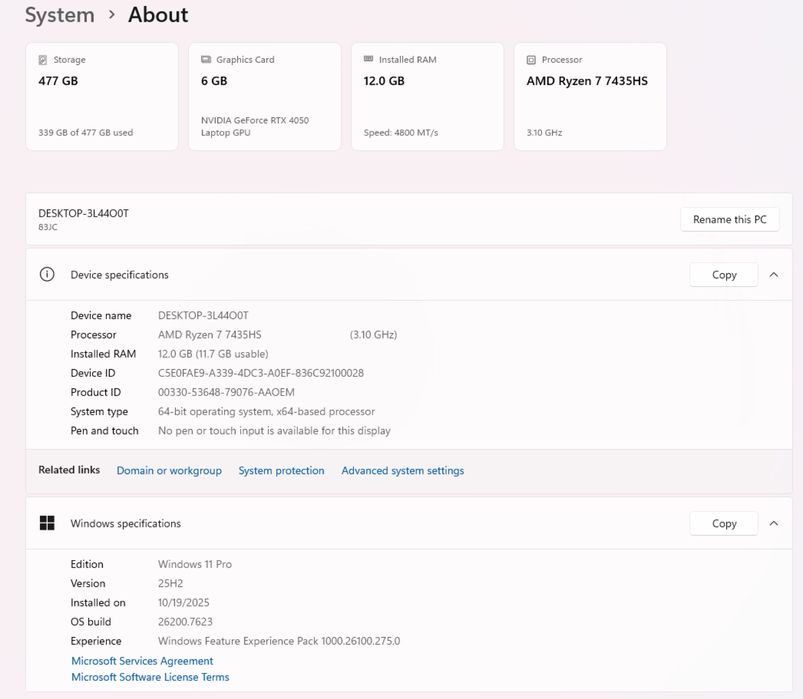Click the Processor card icon

point(531,60)
